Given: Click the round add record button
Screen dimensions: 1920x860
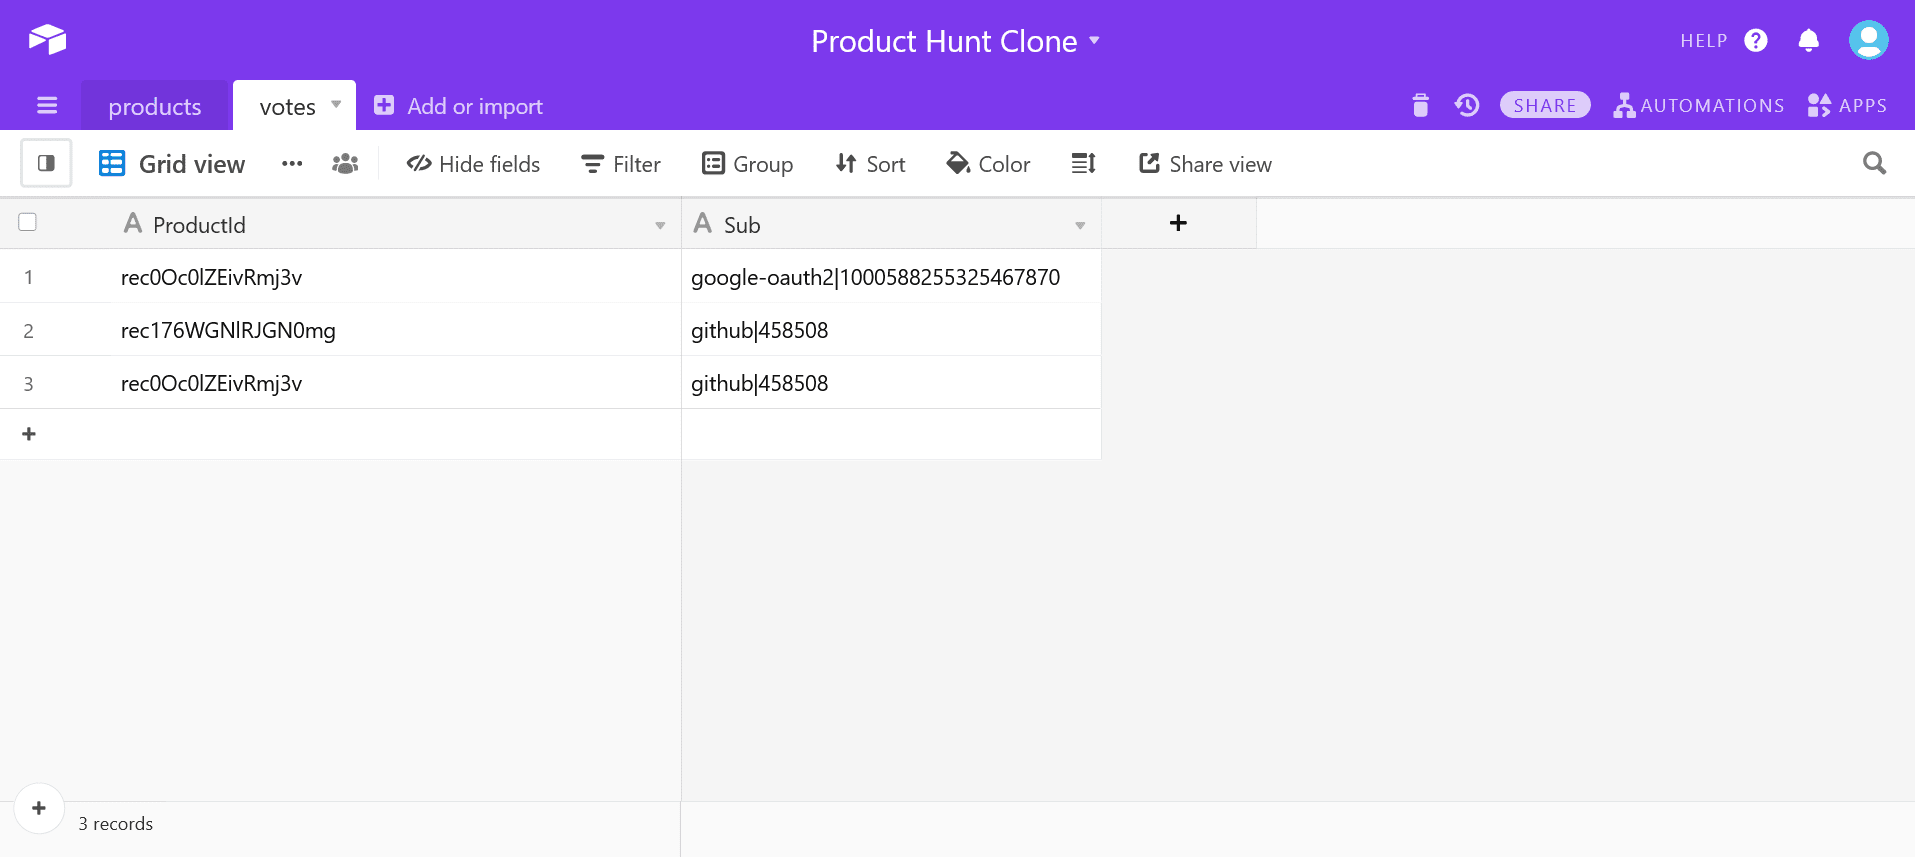Looking at the screenshot, I should pyautogui.click(x=39, y=808).
